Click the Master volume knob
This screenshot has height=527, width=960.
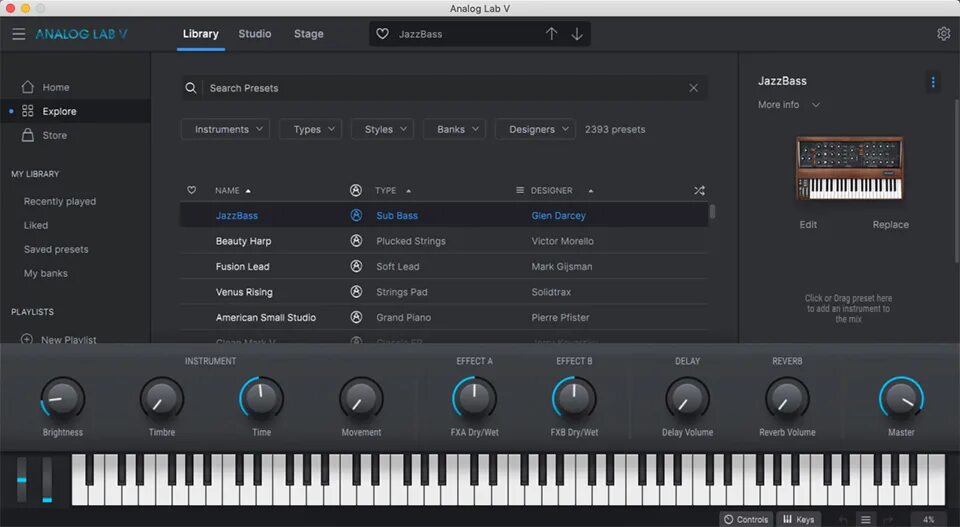(901, 398)
